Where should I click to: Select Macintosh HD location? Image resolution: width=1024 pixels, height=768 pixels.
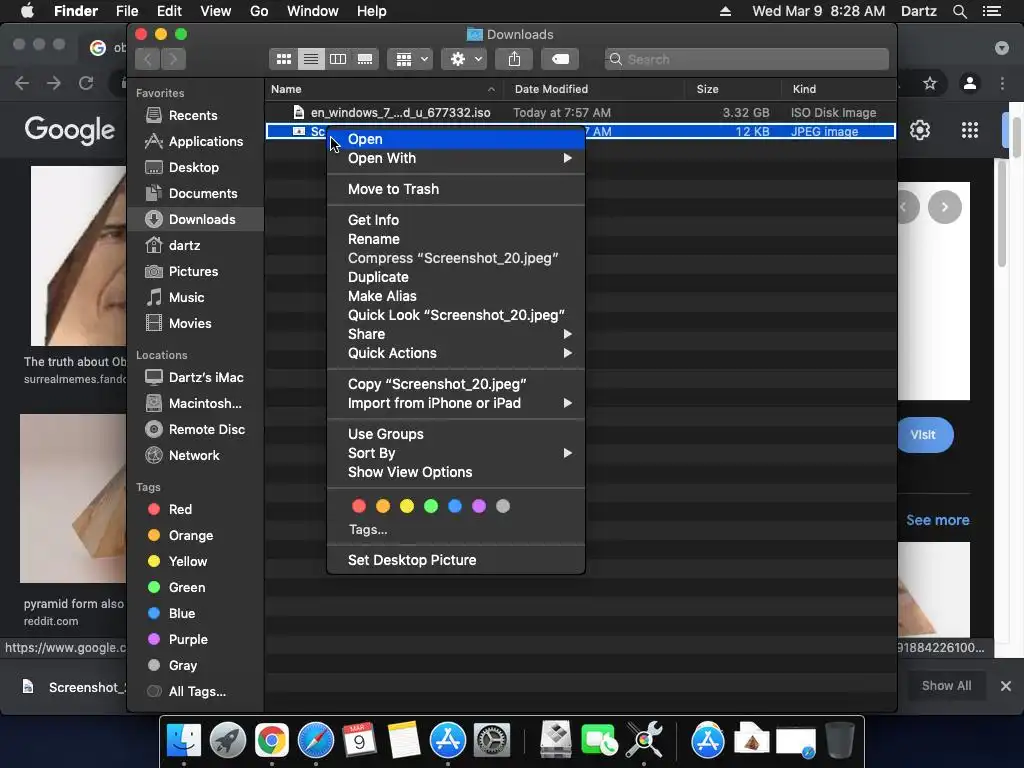pos(194,404)
